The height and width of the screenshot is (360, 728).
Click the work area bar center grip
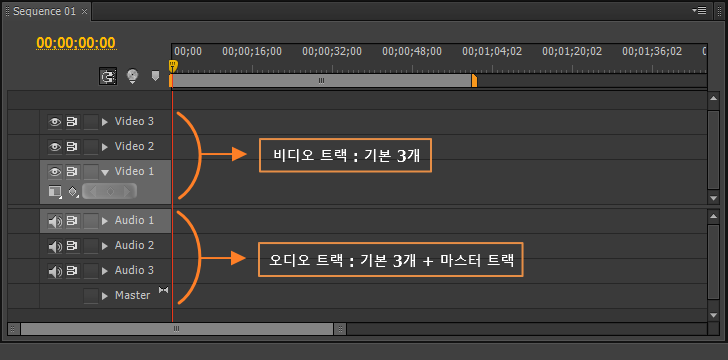pyautogui.click(x=321, y=81)
